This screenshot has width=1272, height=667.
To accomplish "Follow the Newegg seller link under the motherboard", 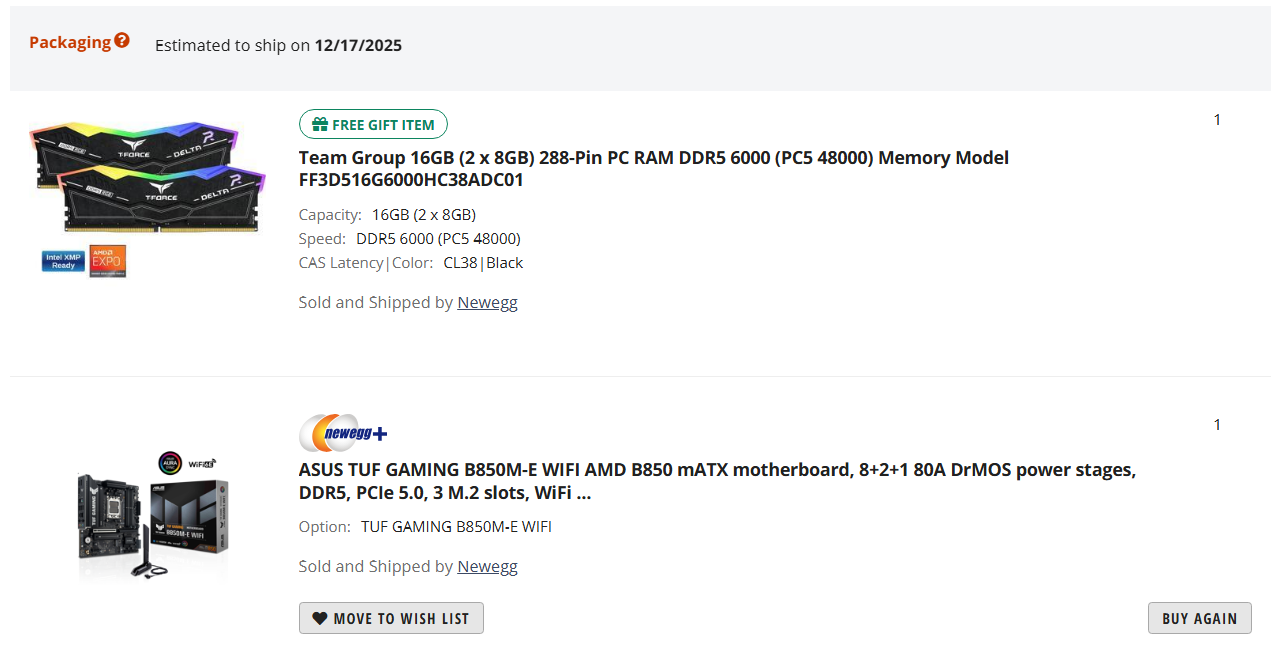I will point(487,566).
